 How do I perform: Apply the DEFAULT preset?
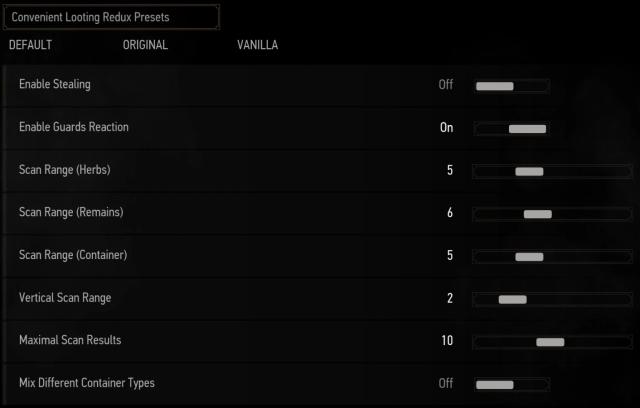30,45
